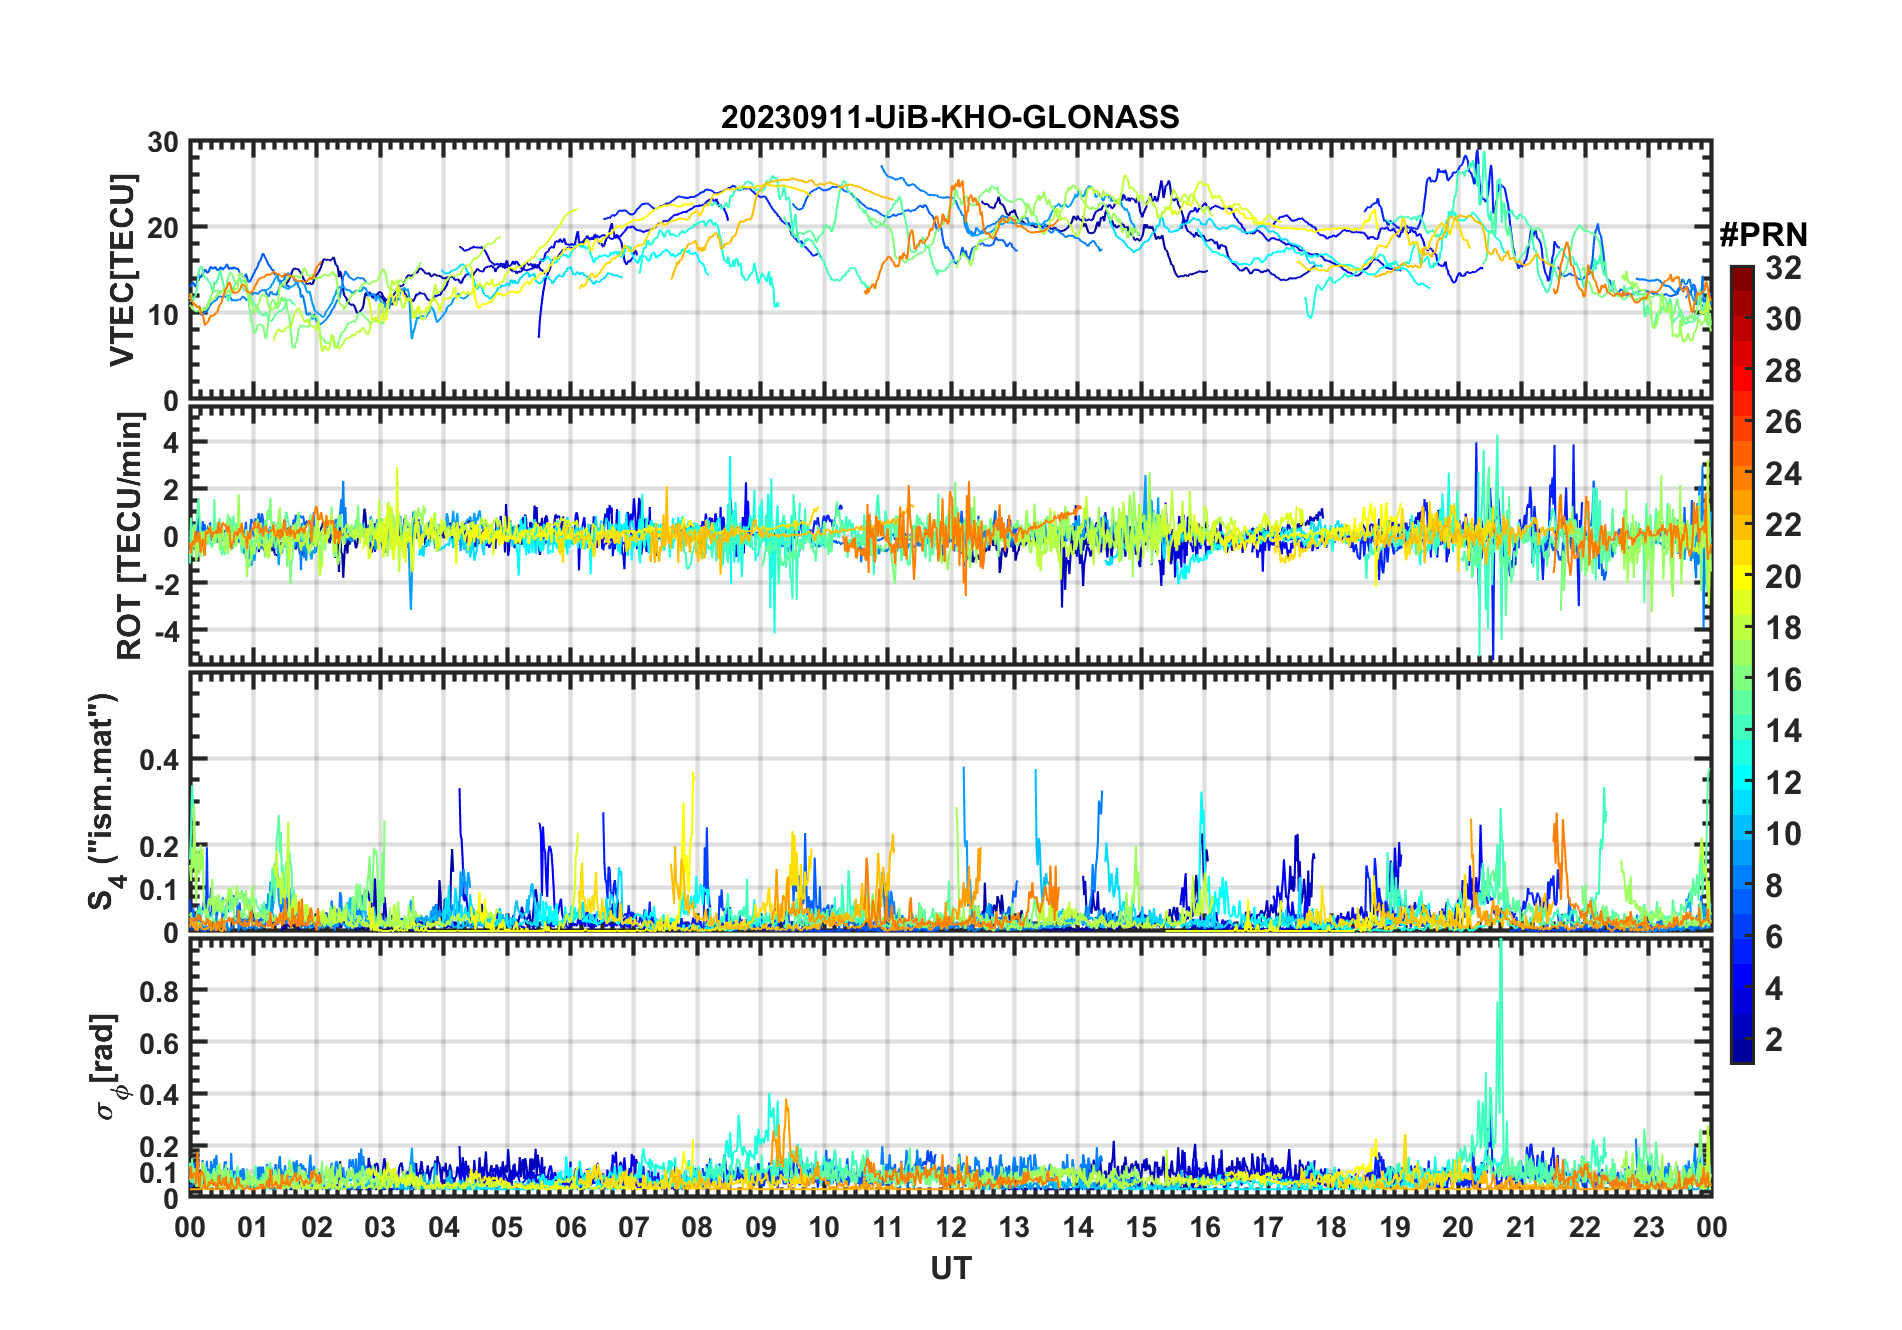Select x-axis hour label 09

(761, 1228)
